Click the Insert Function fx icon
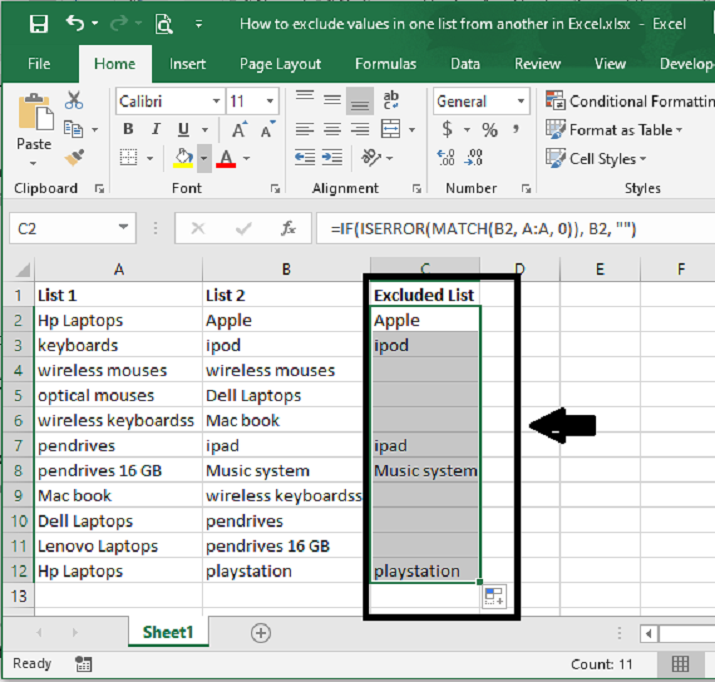The image size is (715, 682). click(288, 229)
